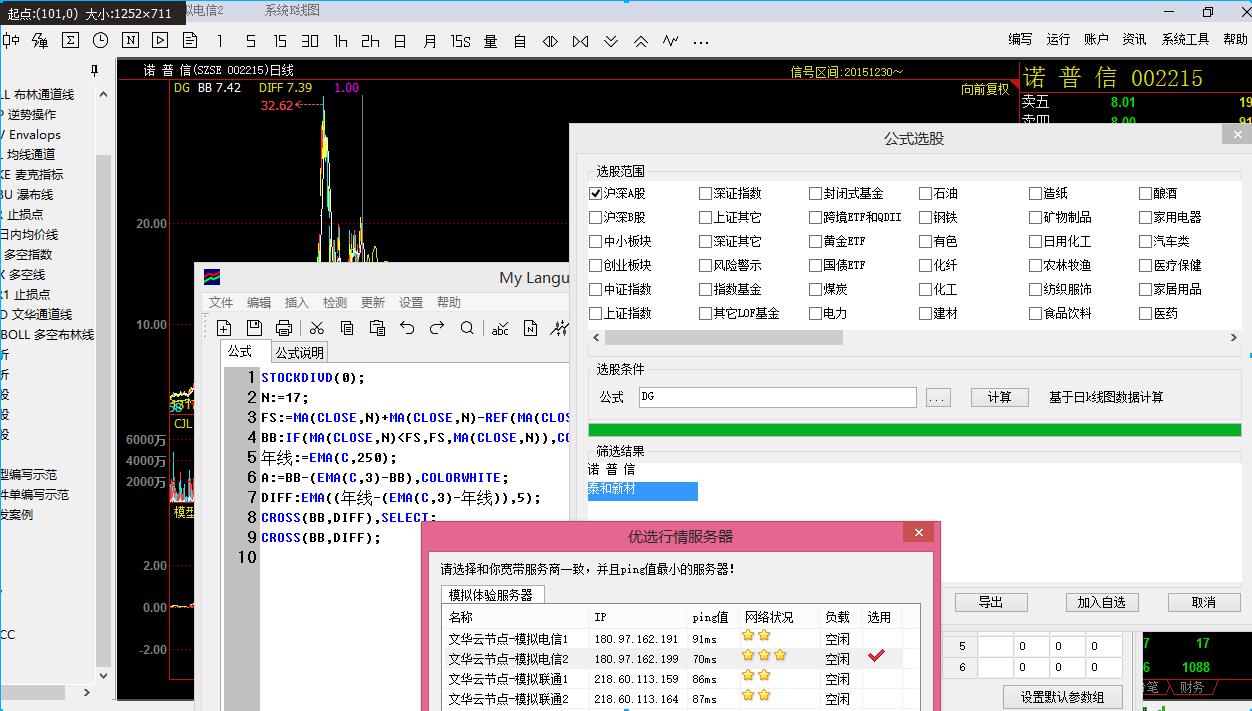Click the cut scissors icon
1252x711 pixels.
[x=316, y=328]
